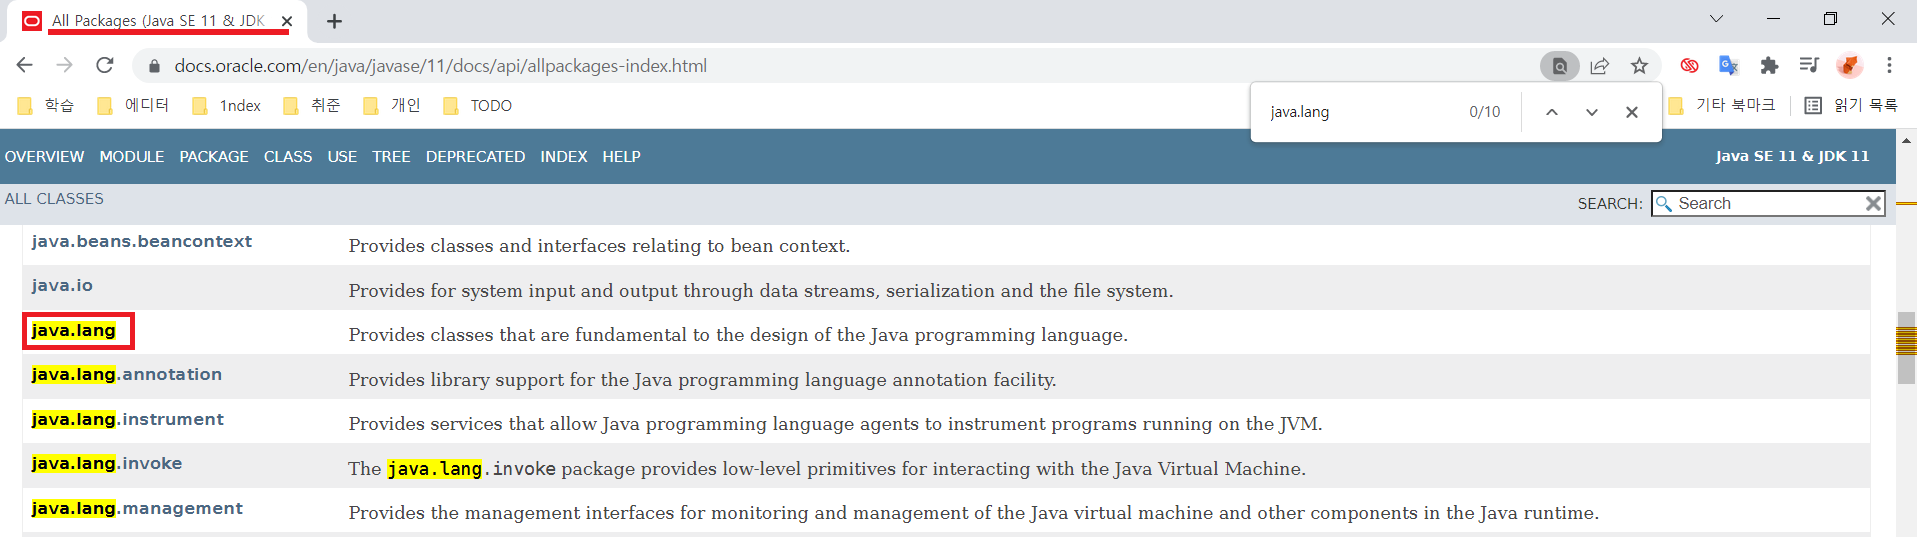
Task: Go to OVERVIEW in the docs nav
Action: click(x=44, y=157)
